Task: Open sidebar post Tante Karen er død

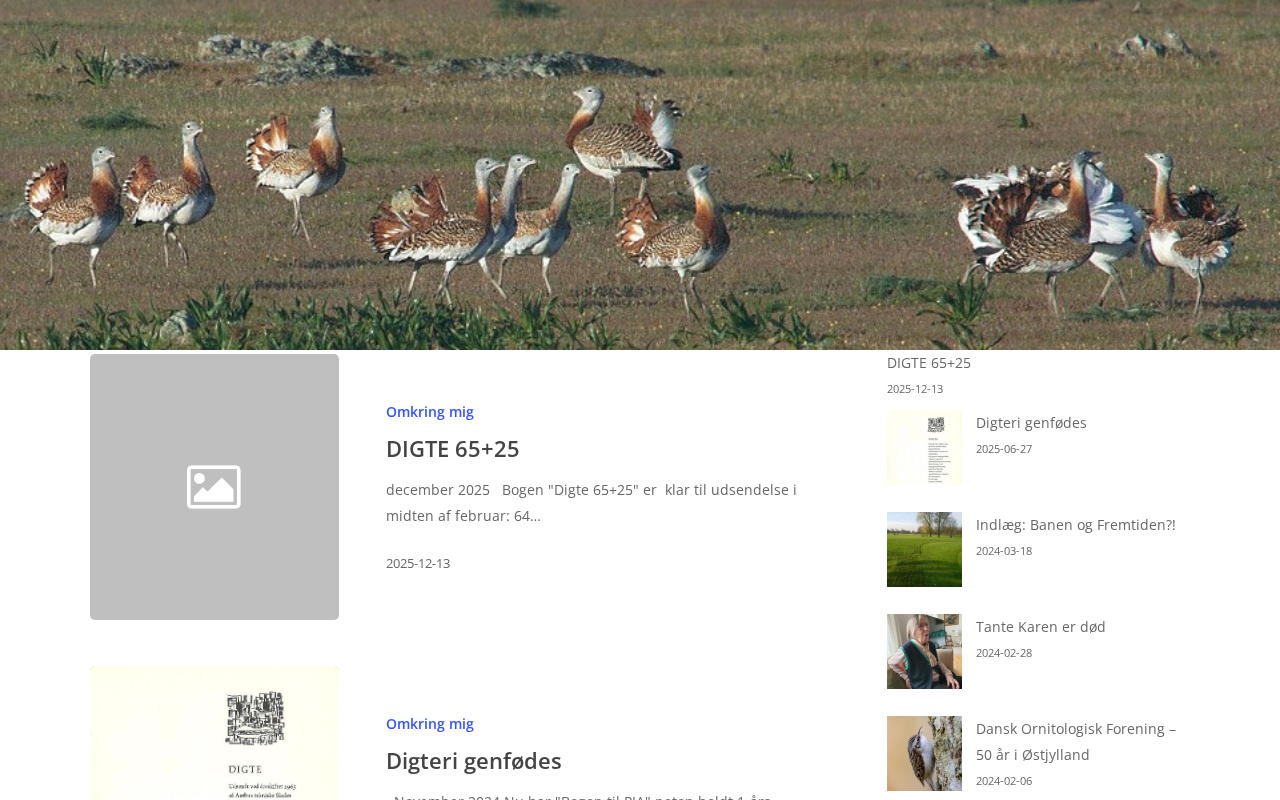Action: pyautogui.click(x=1041, y=627)
